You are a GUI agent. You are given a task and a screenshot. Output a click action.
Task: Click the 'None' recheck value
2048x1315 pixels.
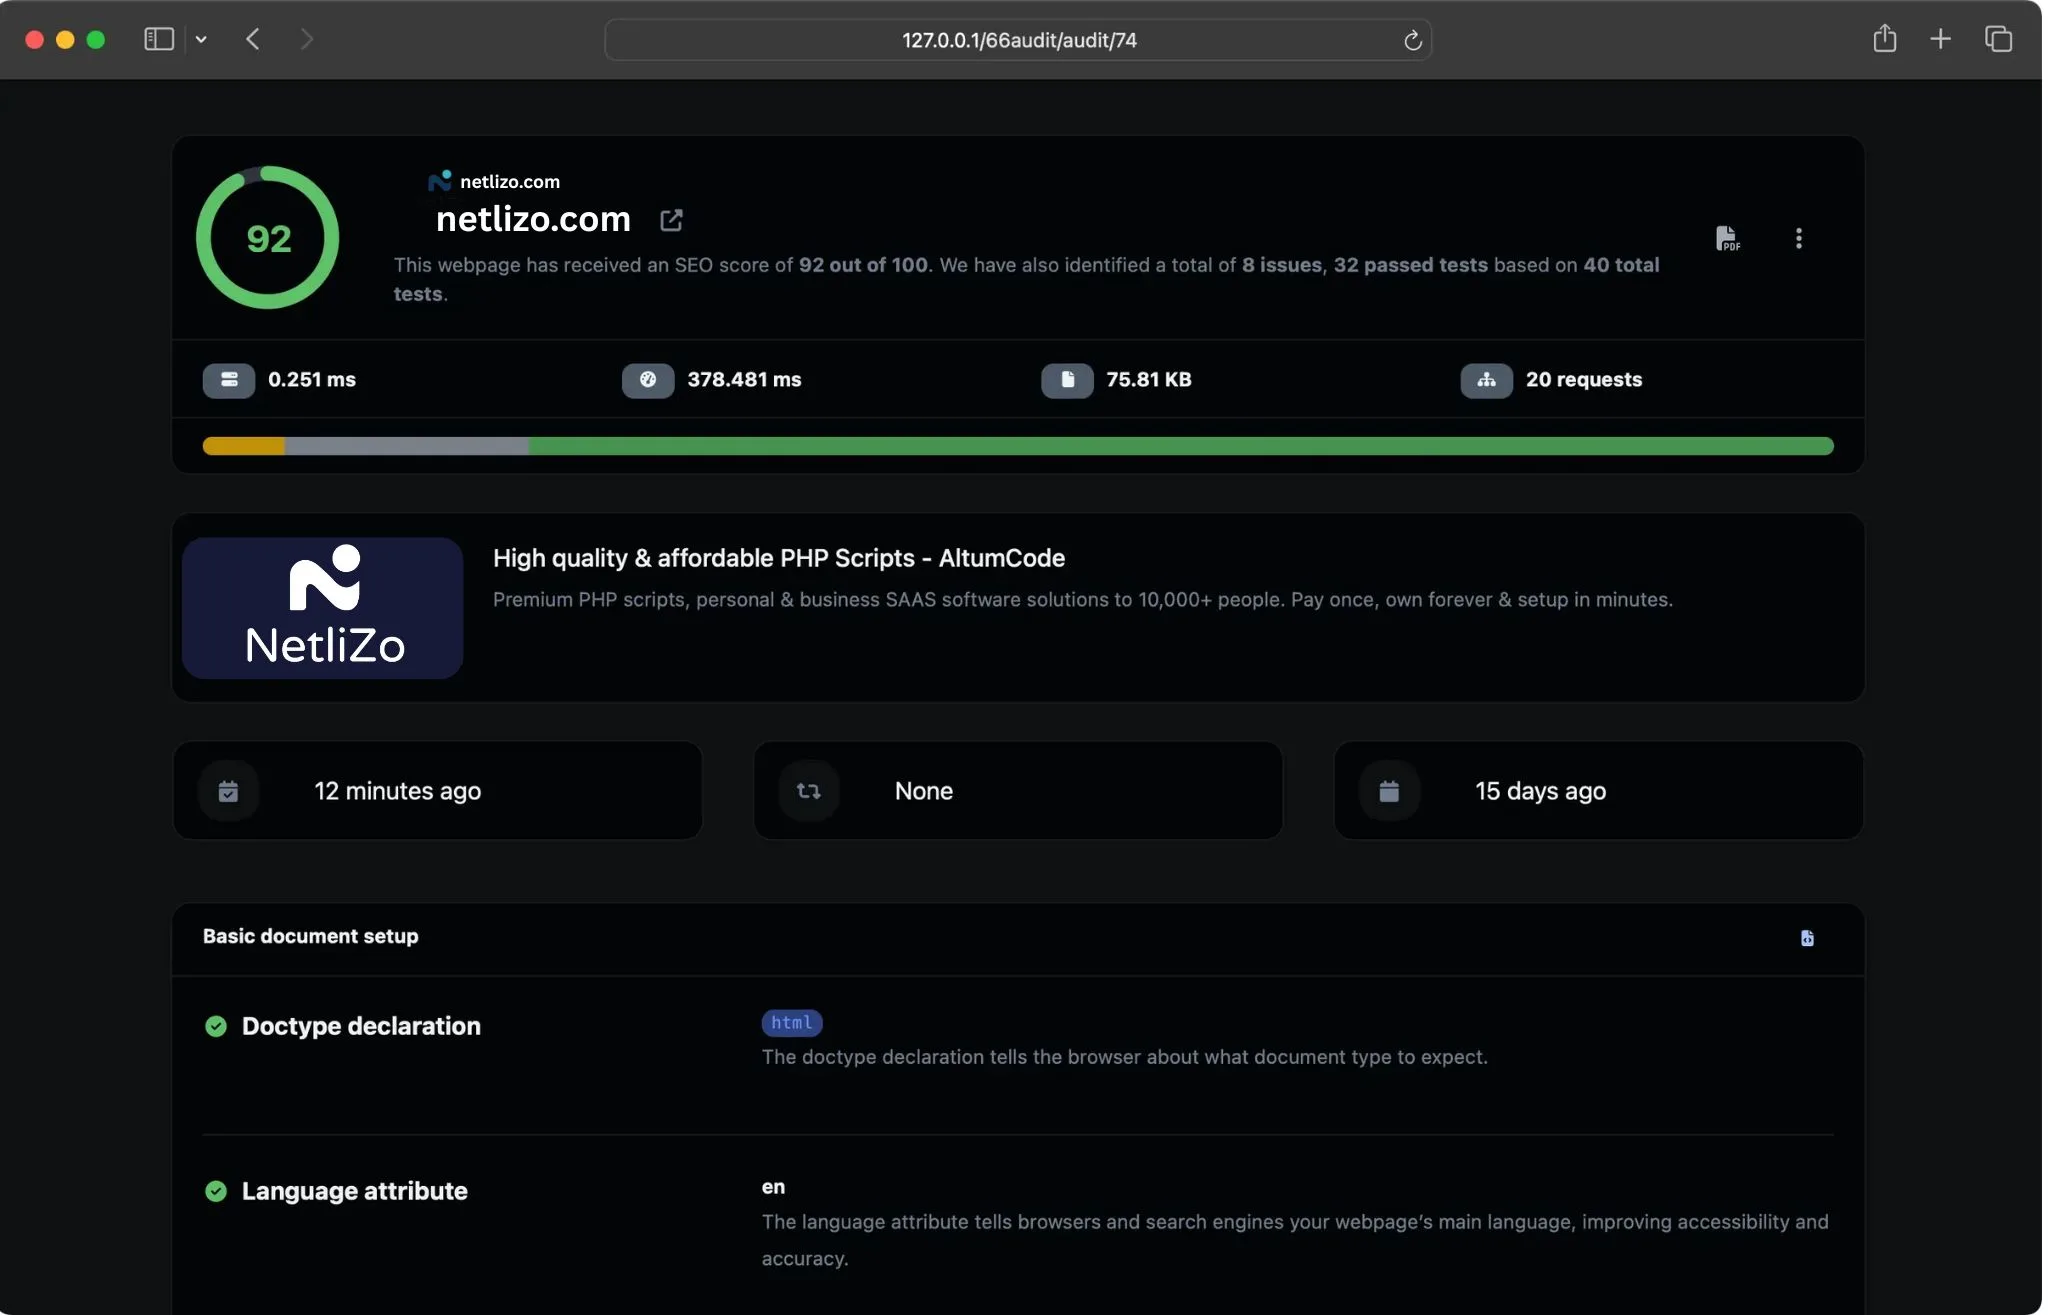tap(924, 791)
